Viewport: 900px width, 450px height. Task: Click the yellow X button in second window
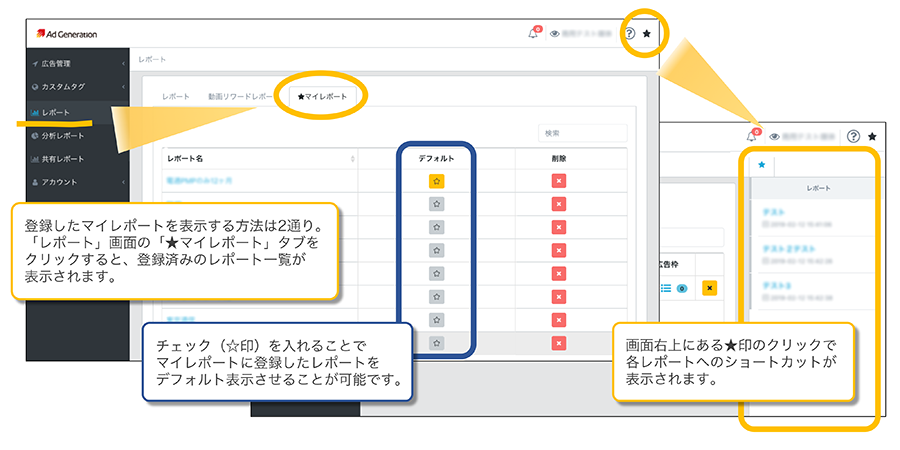tap(710, 288)
